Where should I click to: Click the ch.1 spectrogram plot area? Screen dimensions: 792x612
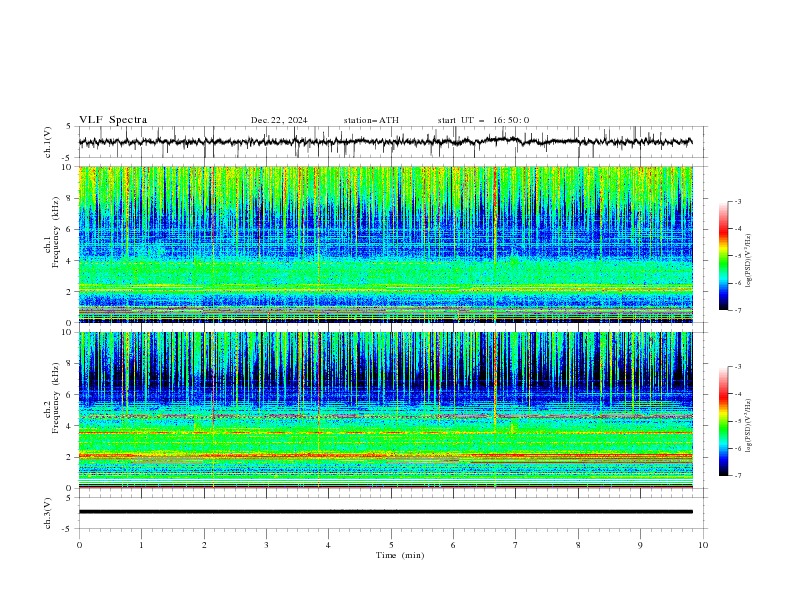pos(386,244)
